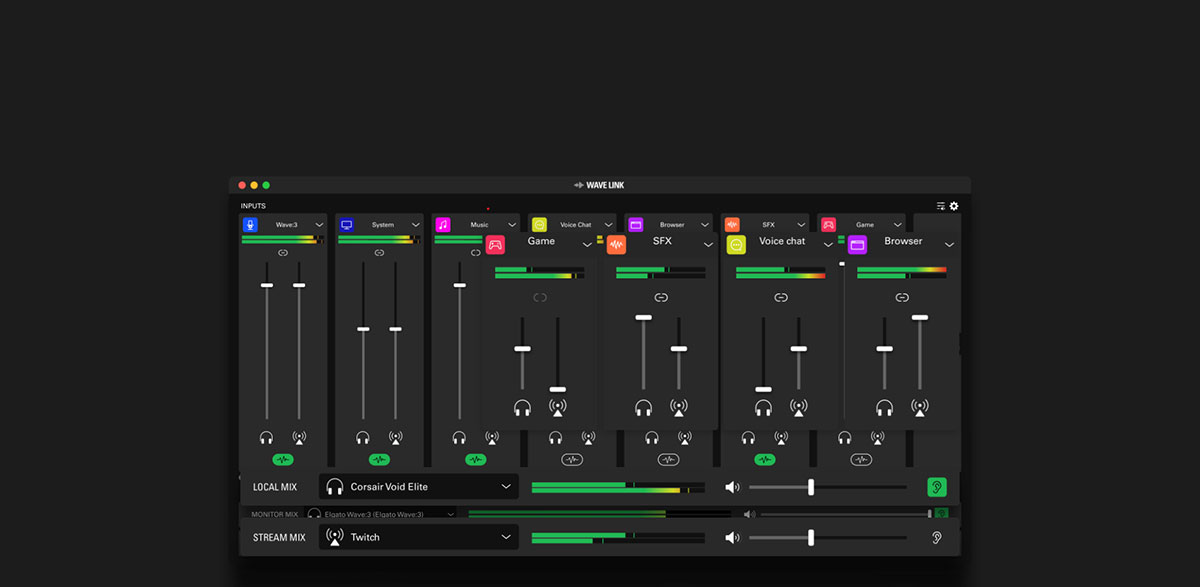This screenshot has height=587, width=1200.
Task: Toggle System channel audio effects button
Action: (x=379, y=460)
